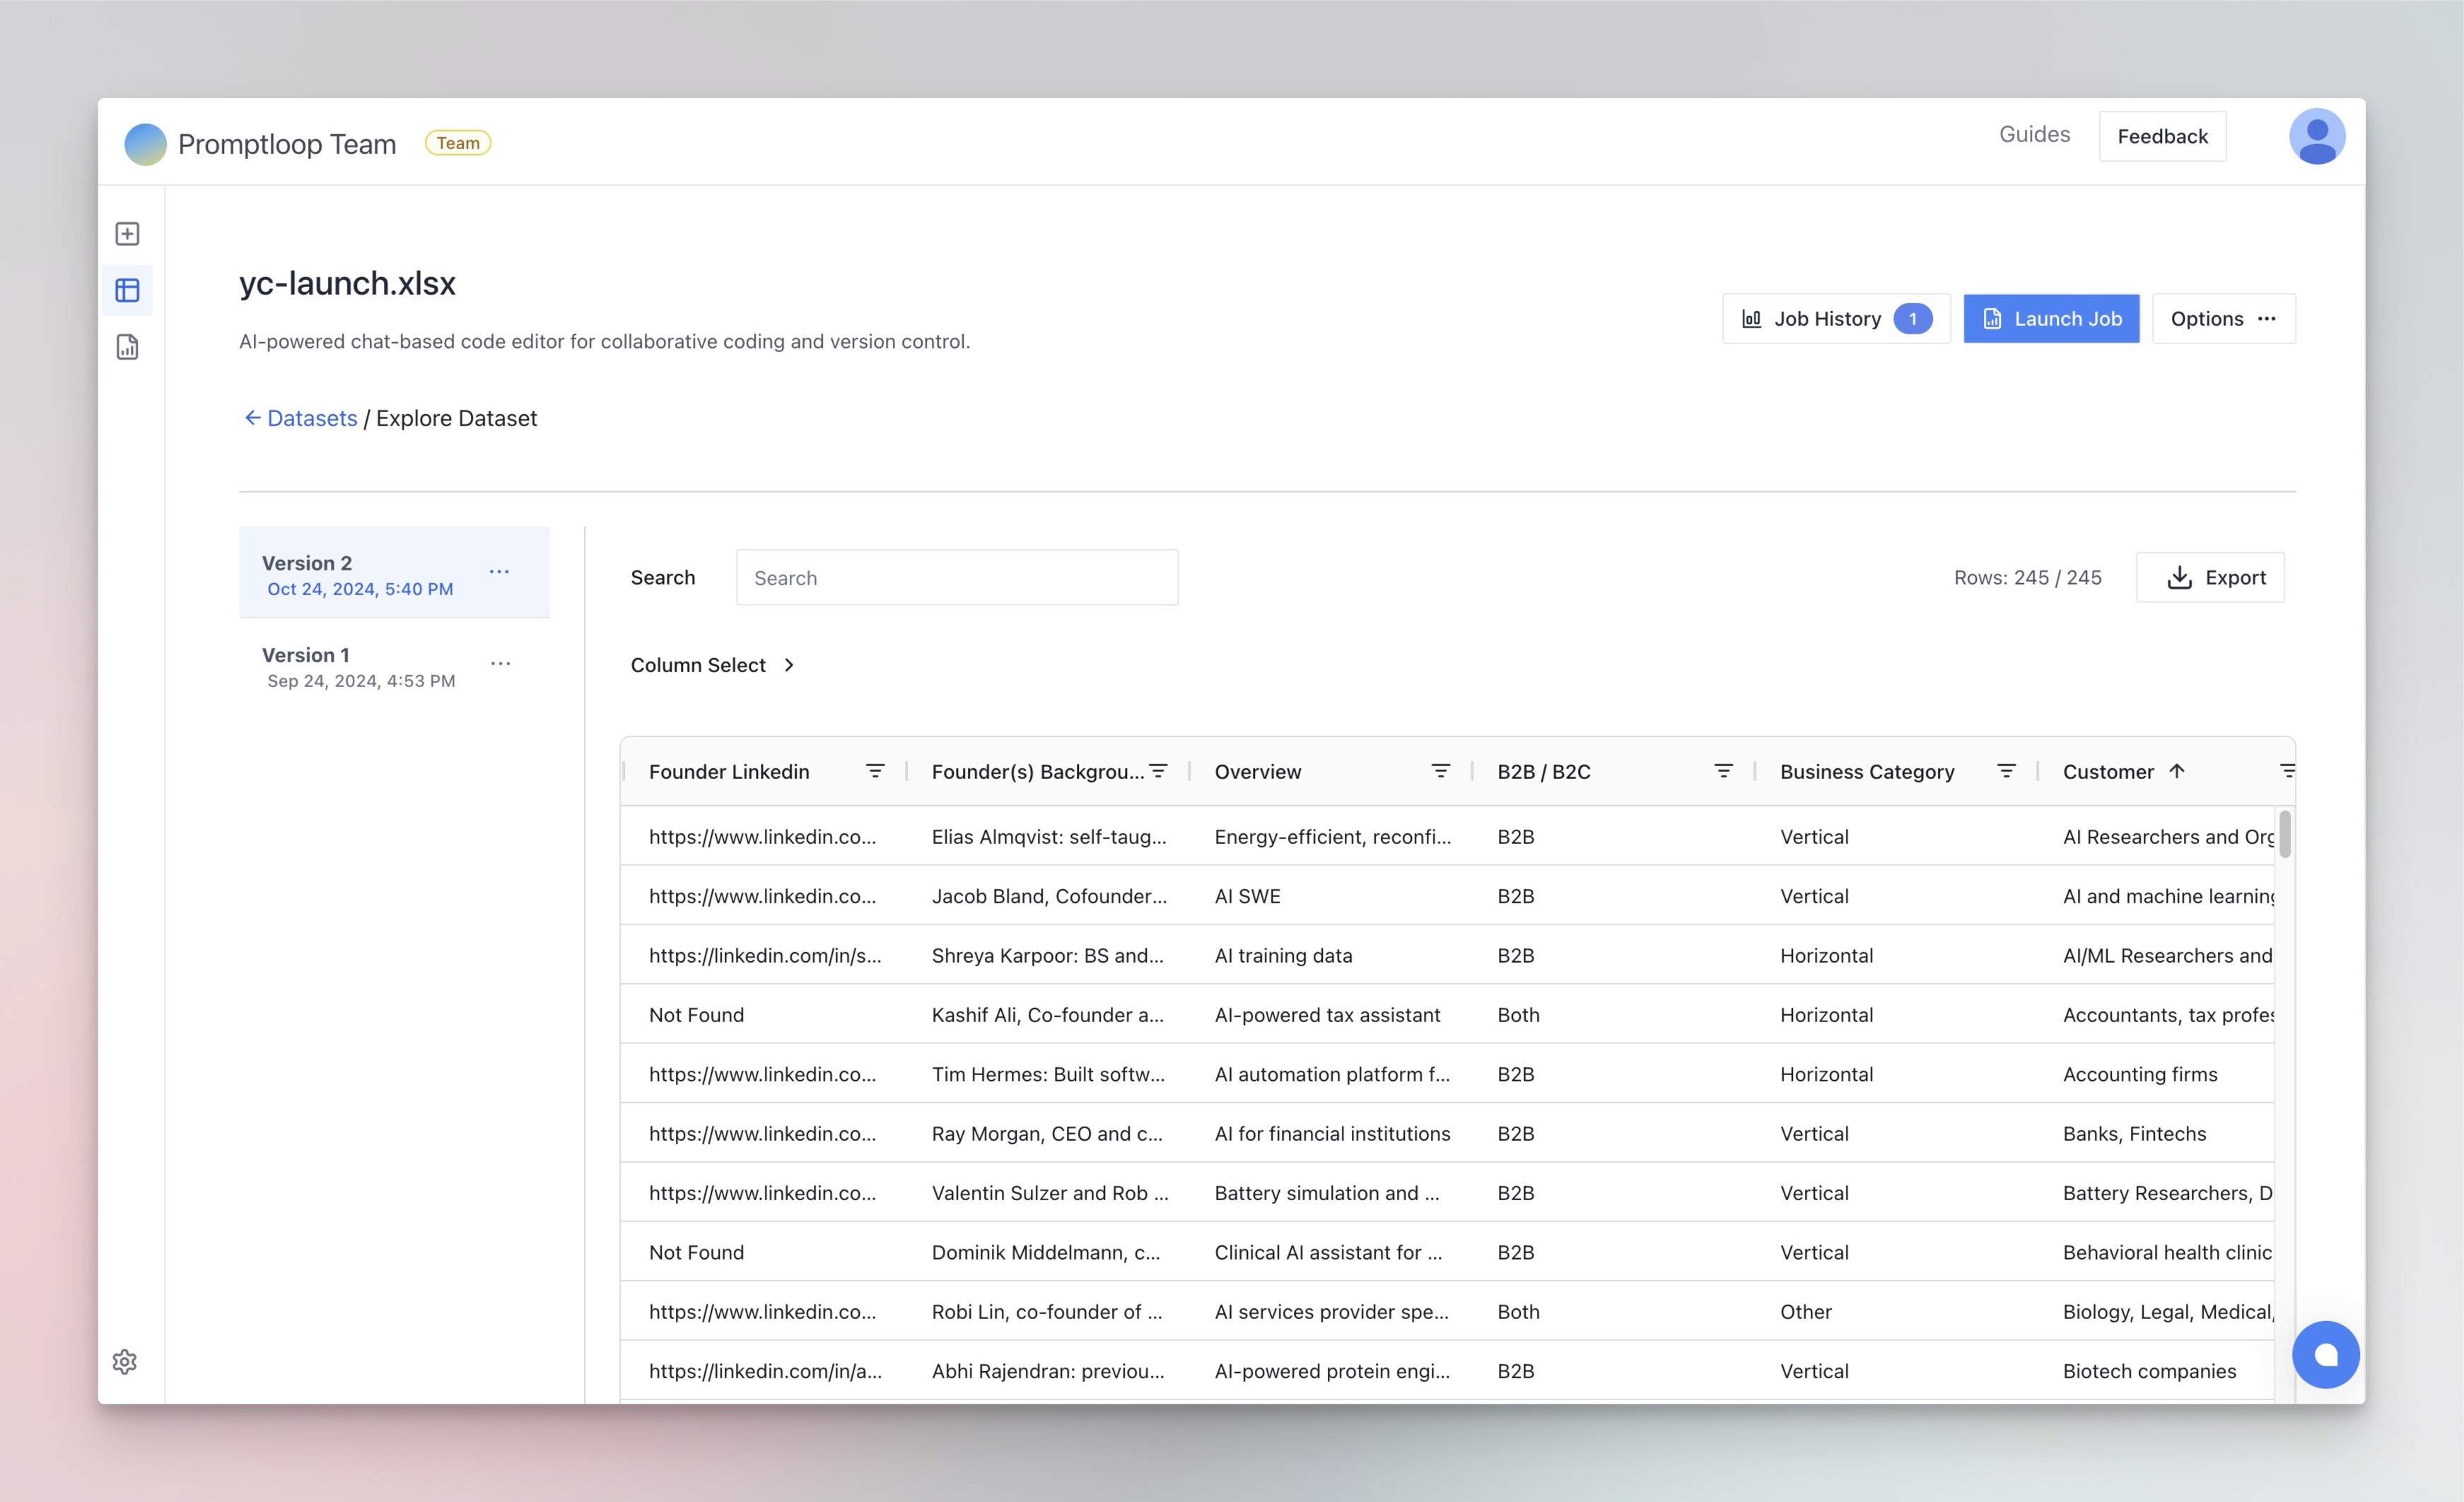This screenshot has width=2464, height=1502.
Task: Open filter for B2B / B2C column
Action: (x=1723, y=771)
